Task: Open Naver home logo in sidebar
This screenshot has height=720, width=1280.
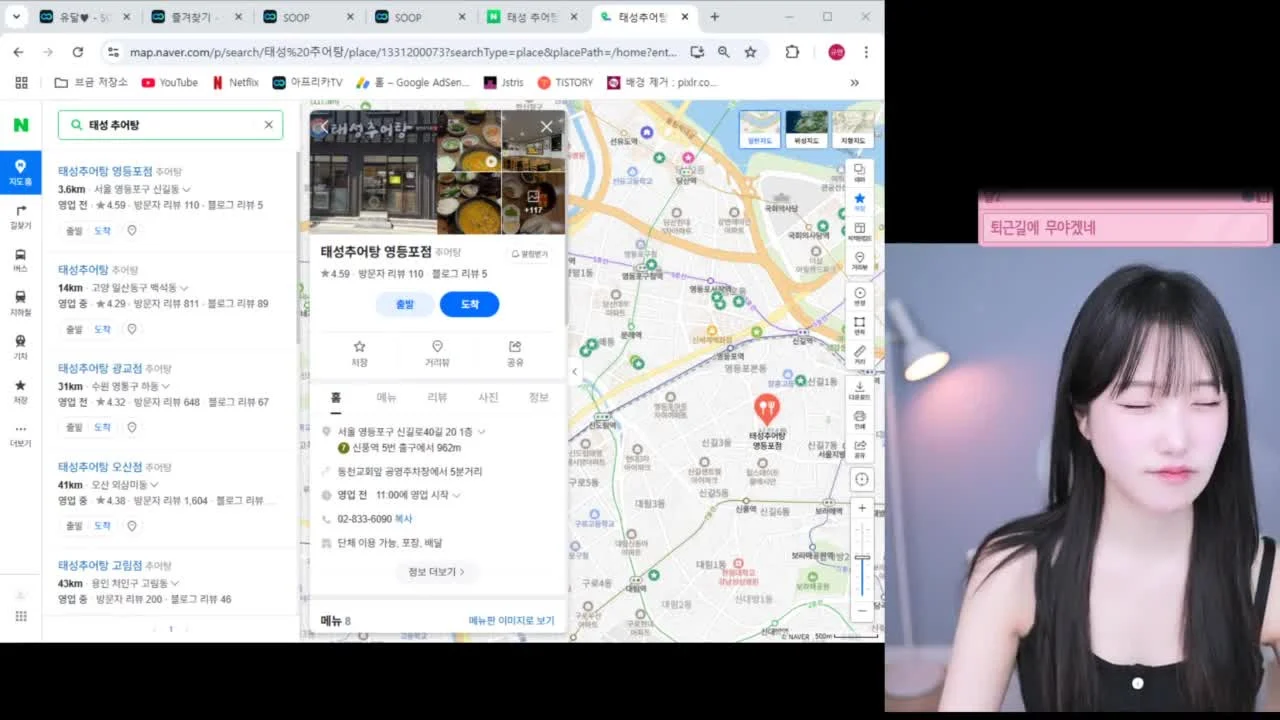Action: click(x=20, y=125)
